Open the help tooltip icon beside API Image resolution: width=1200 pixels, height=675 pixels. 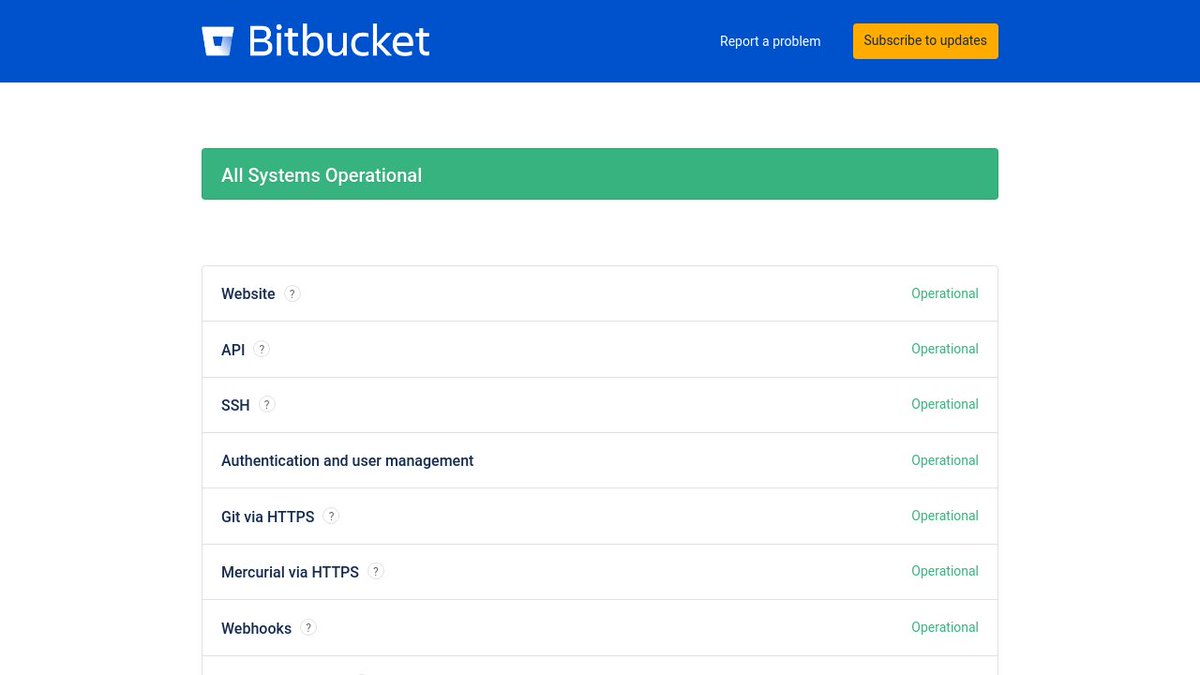262,349
